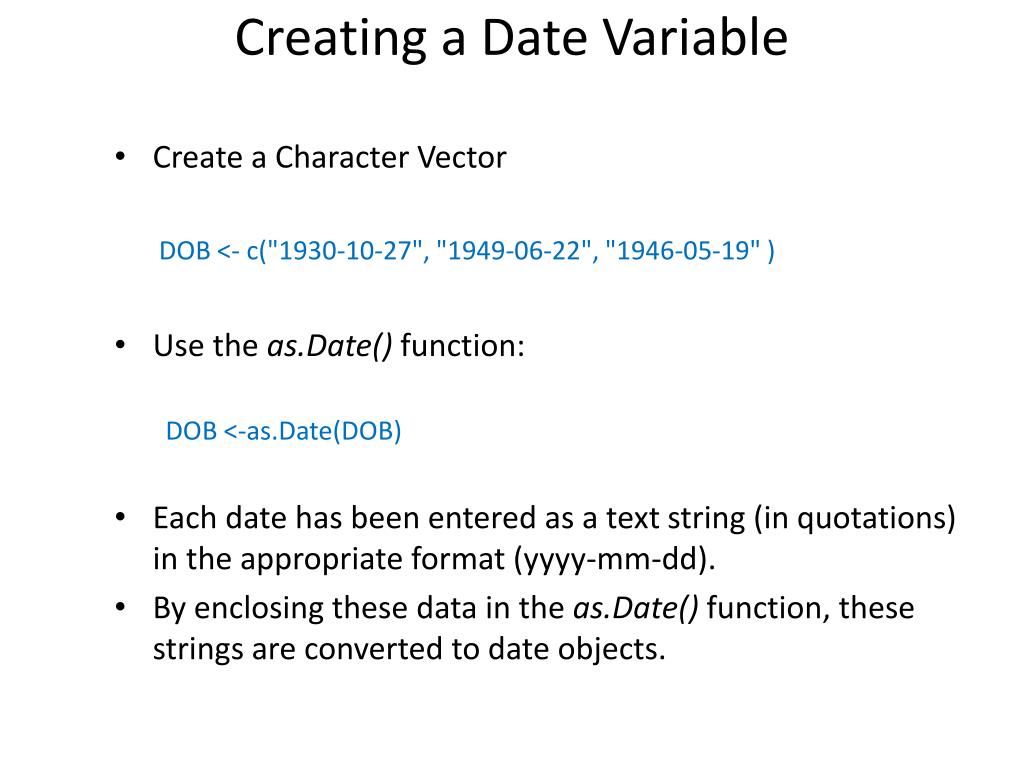Click the bullet before Each date has

coord(120,517)
